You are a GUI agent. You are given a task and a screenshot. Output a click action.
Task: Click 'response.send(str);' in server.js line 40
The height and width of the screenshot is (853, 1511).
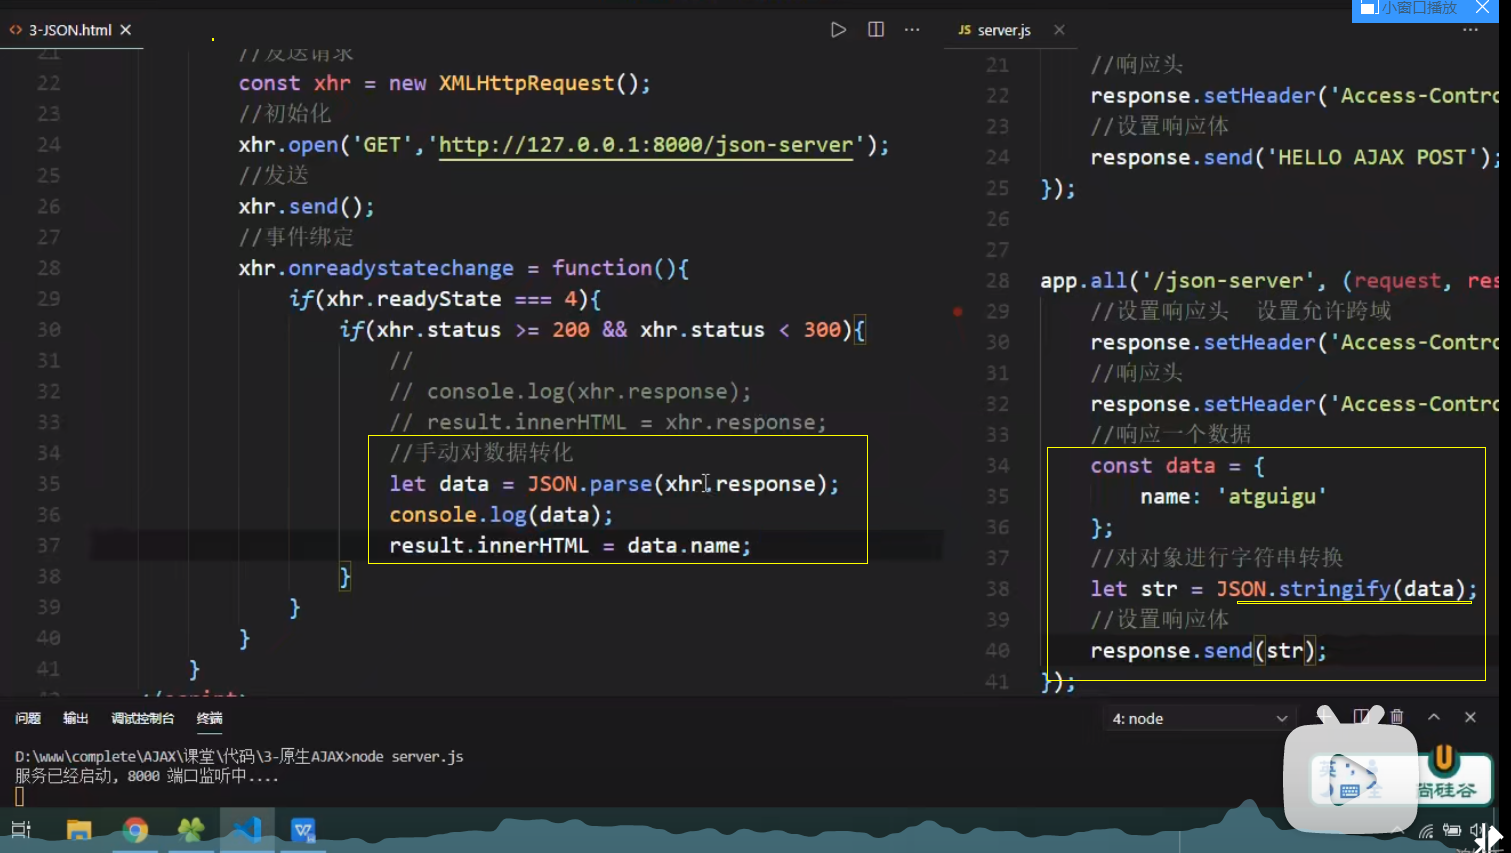tap(1208, 651)
